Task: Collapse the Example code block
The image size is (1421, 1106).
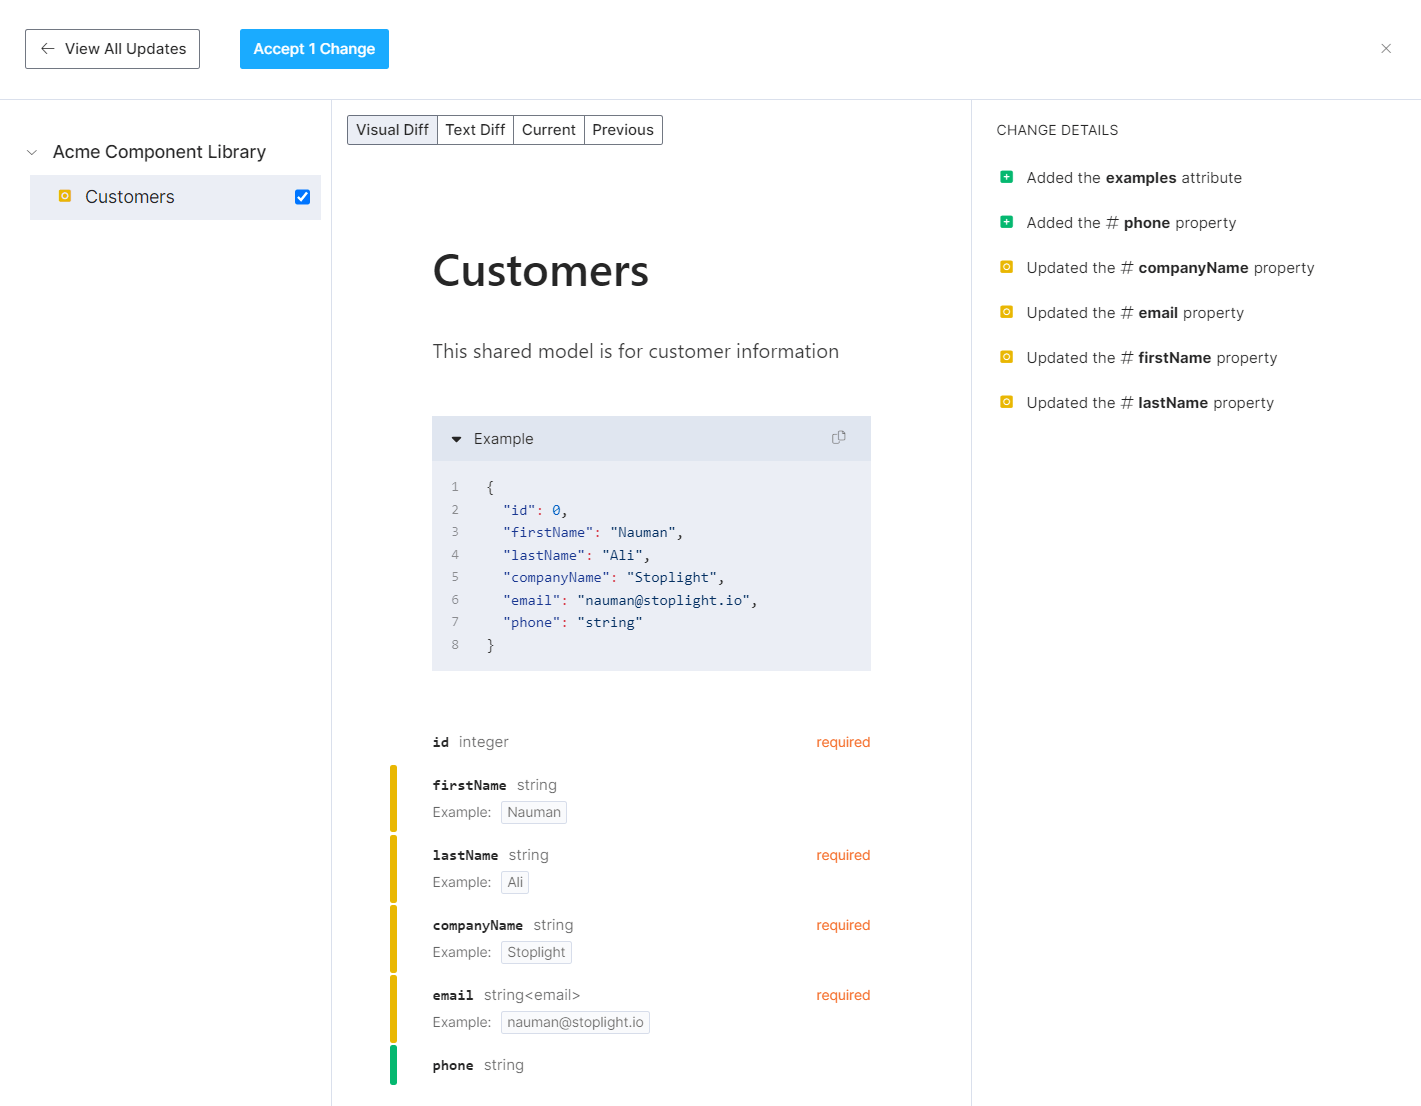Action: click(x=456, y=439)
